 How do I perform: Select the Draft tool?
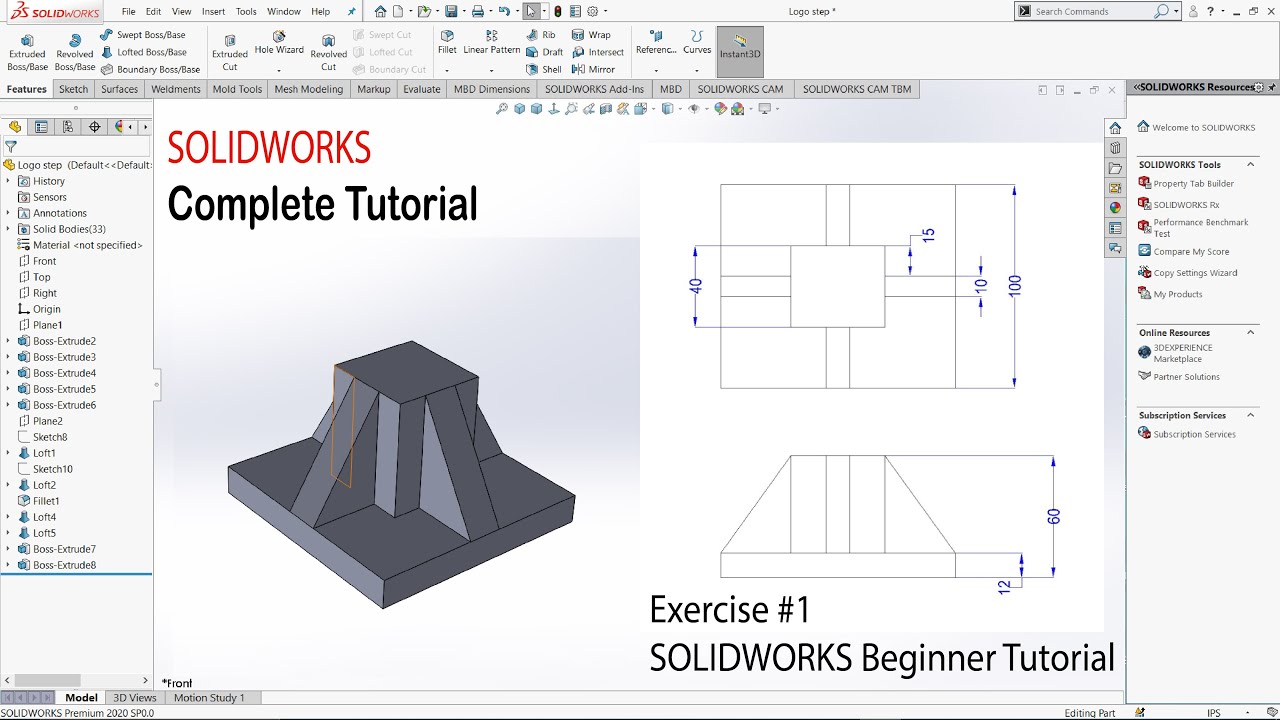545,52
